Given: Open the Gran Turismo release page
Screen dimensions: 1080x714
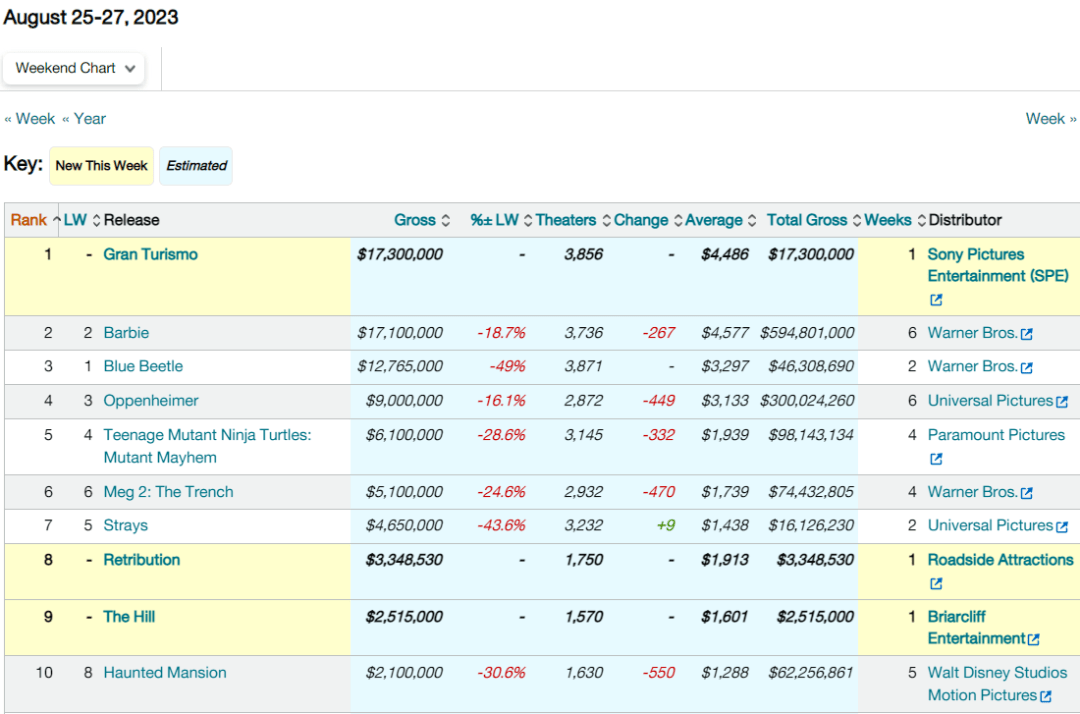Looking at the screenshot, I should coord(150,254).
